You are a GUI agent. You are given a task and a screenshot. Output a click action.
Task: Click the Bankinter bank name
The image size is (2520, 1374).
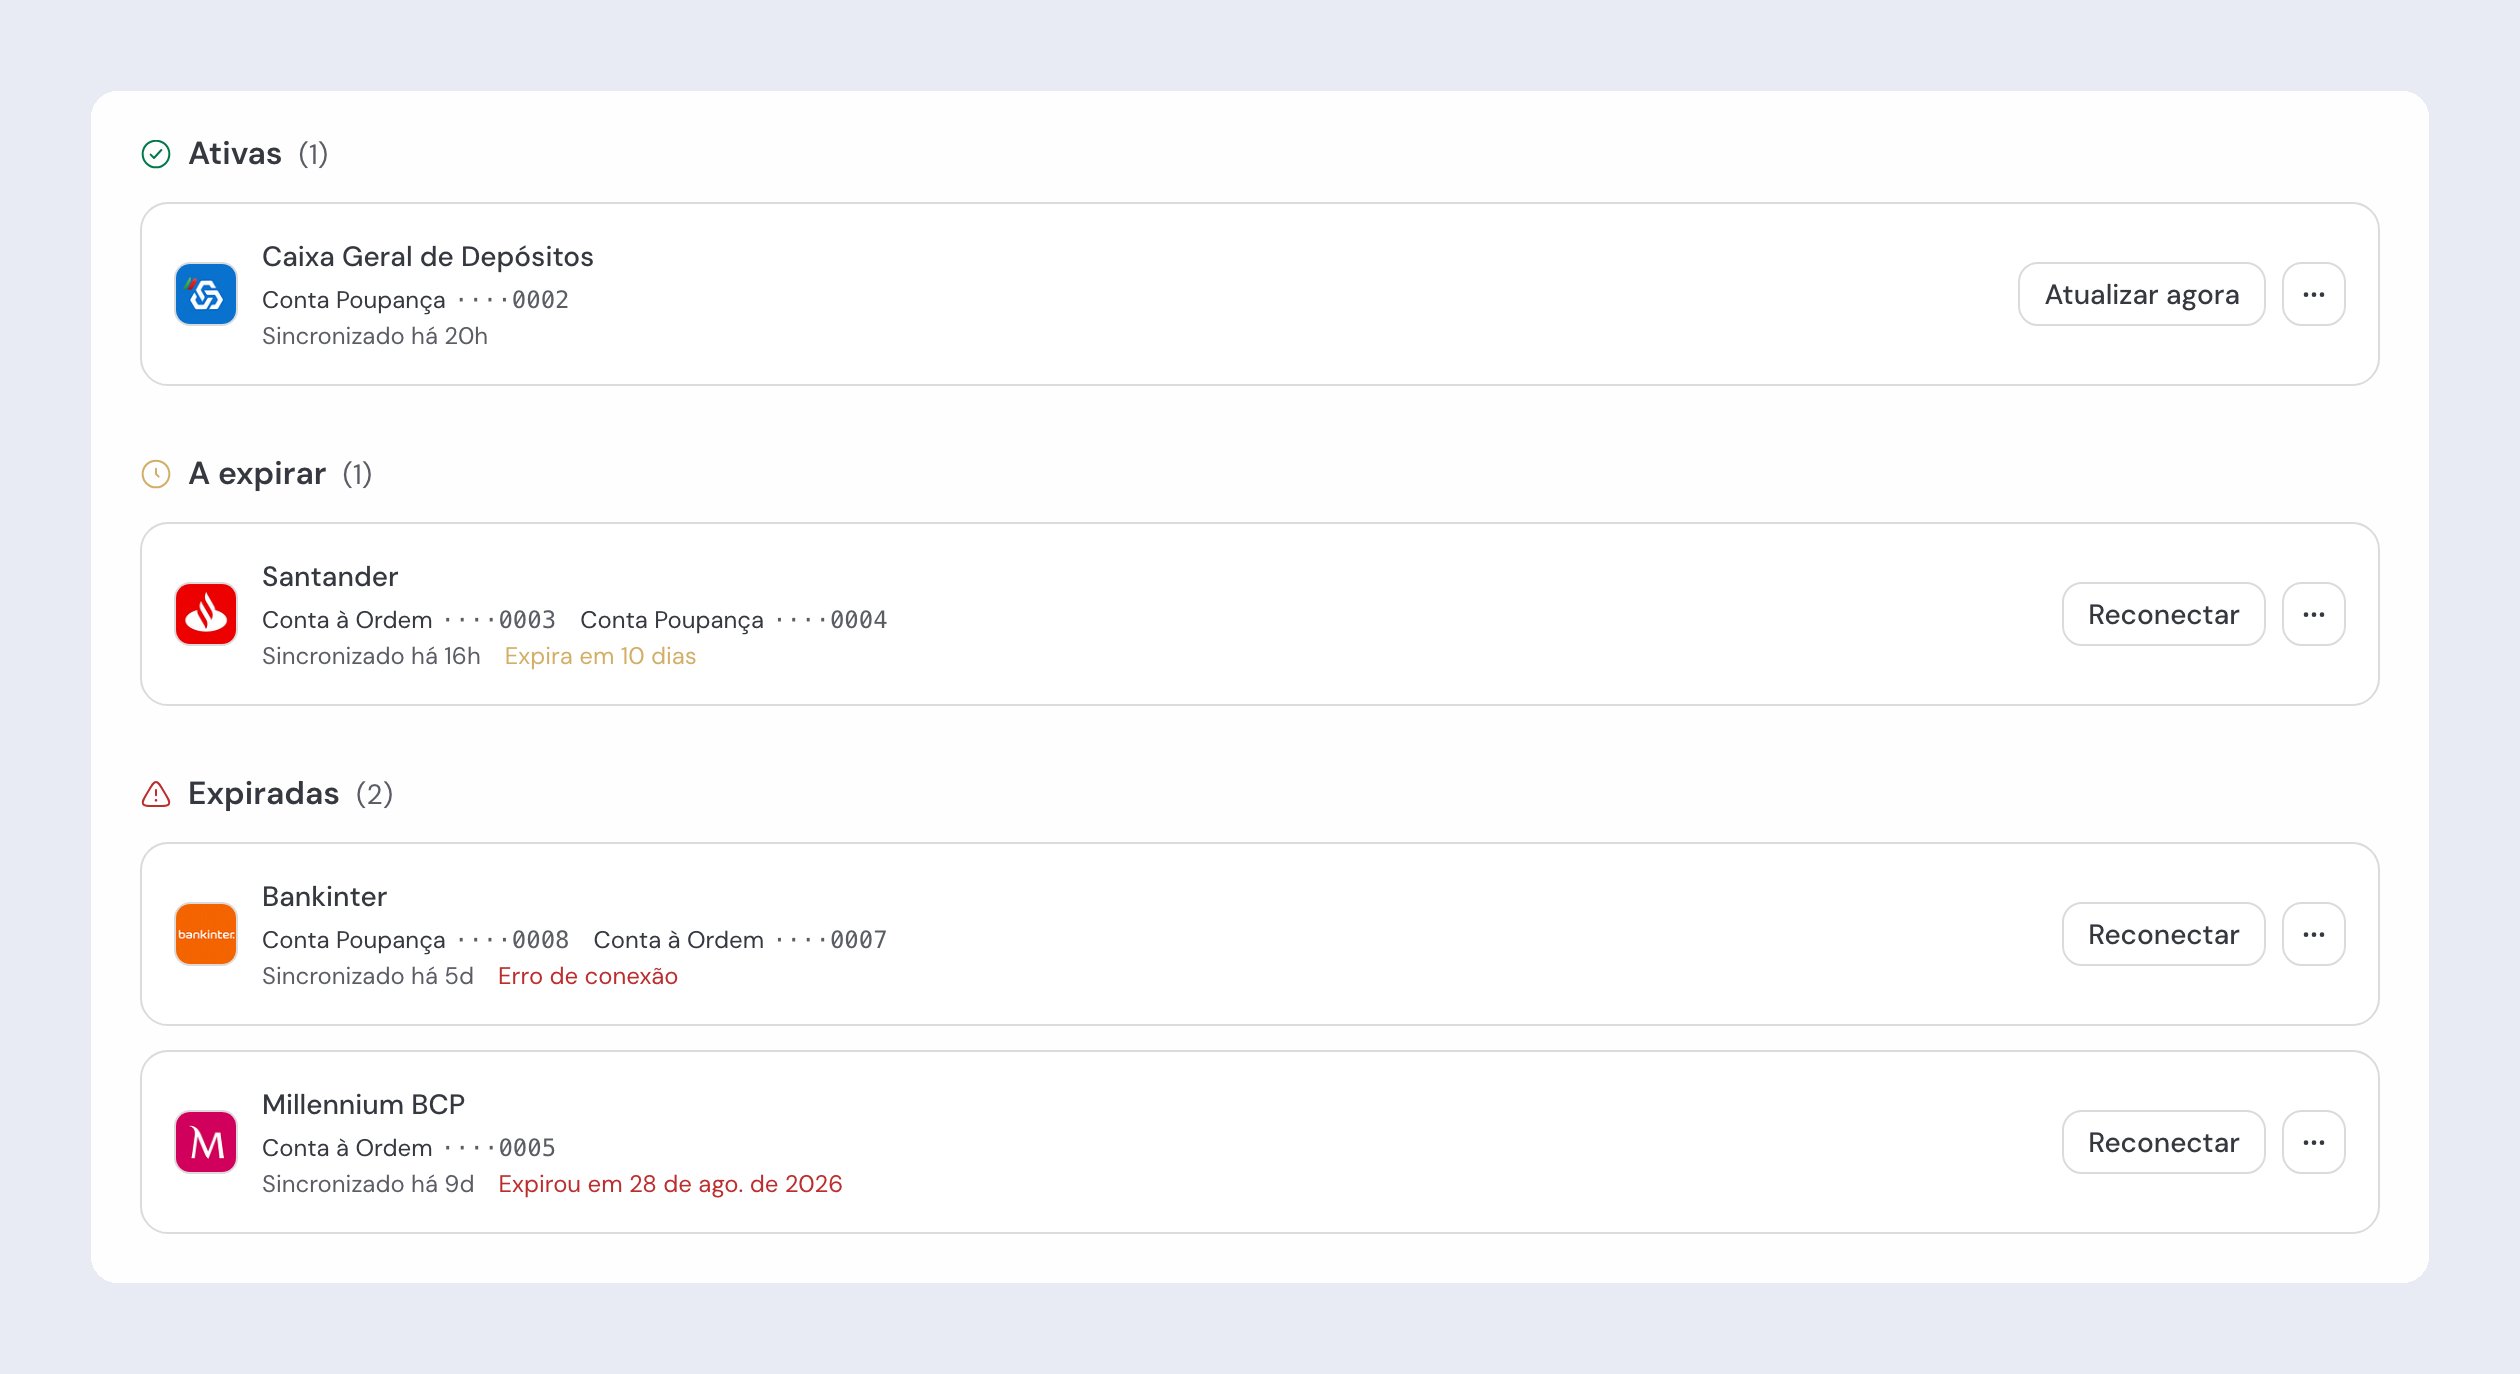(324, 897)
